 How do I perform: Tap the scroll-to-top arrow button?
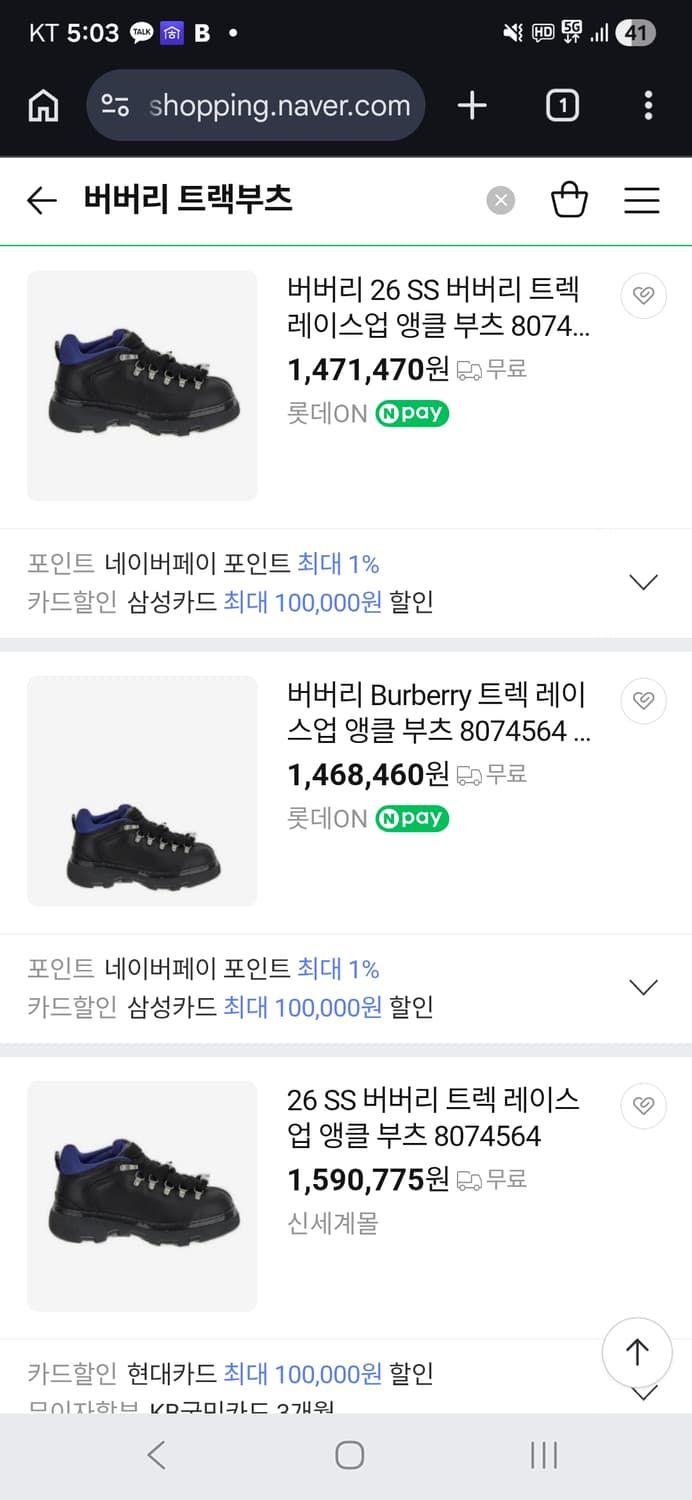tap(637, 1353)
